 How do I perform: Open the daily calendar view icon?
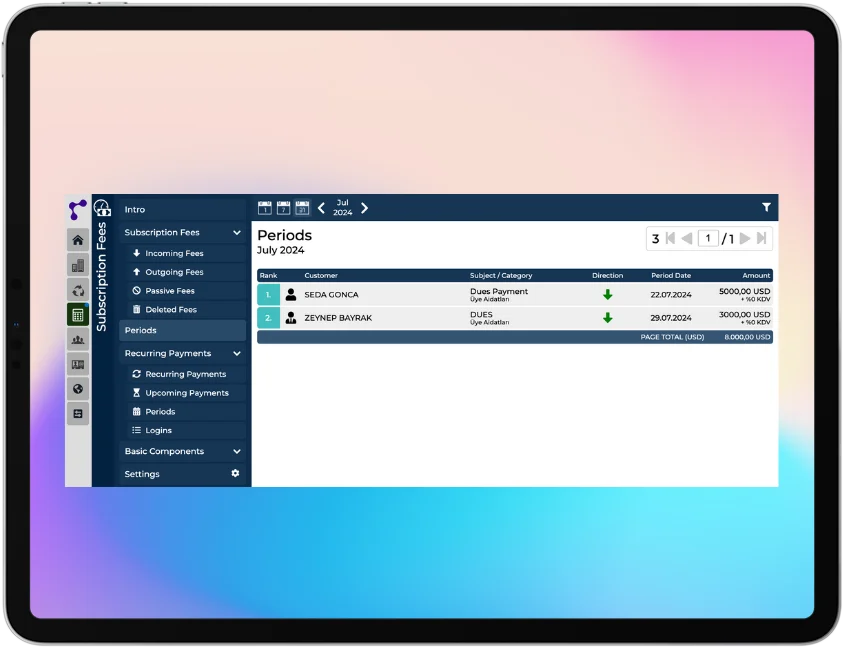[265, 208]
